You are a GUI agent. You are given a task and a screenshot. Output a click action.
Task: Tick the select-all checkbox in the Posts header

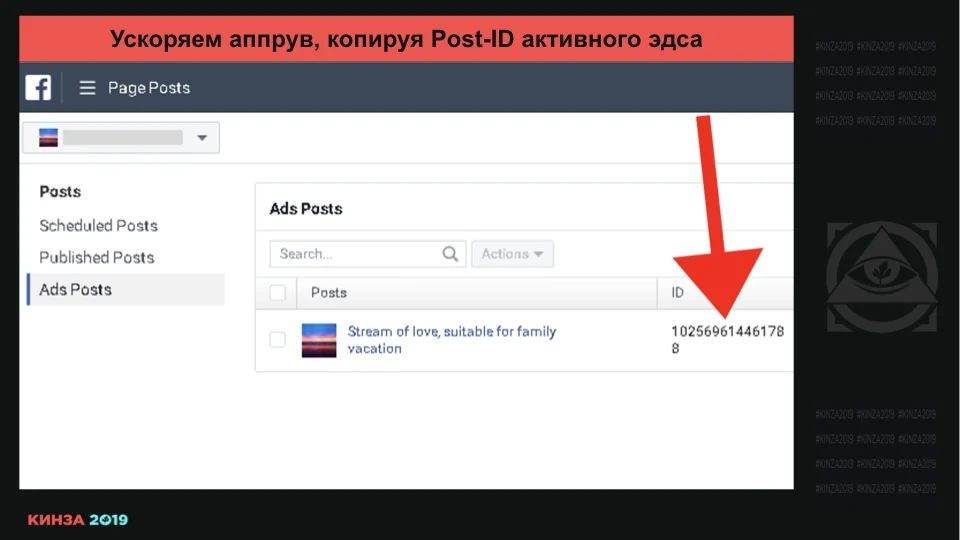pyautogui.click(x=277, y=293)
